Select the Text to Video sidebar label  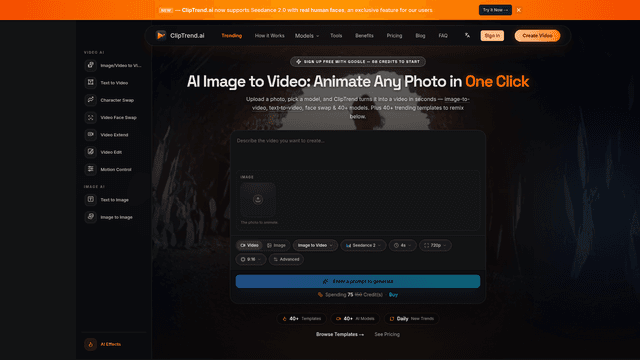click(x=114, y=83)
